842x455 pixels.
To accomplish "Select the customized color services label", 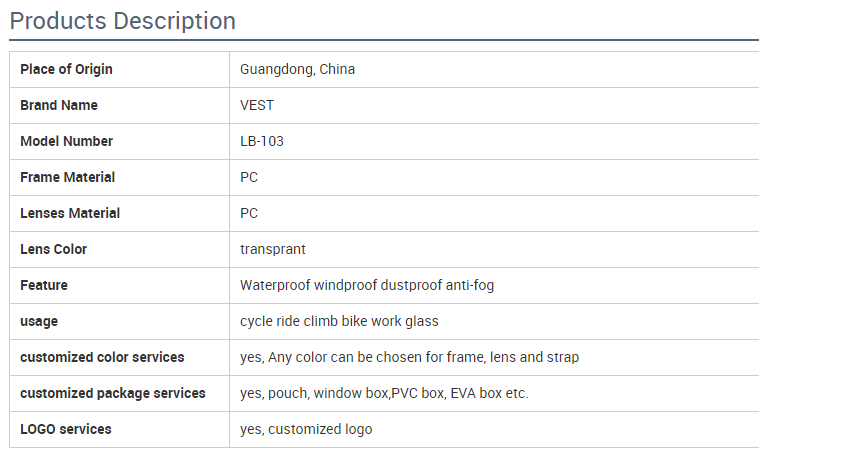I will click(102, 357).
